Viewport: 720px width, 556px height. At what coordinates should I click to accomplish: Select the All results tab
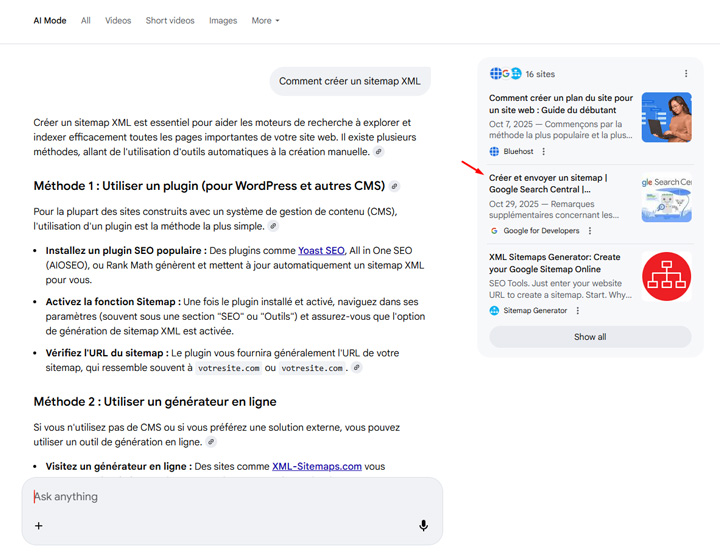point(86,20)
